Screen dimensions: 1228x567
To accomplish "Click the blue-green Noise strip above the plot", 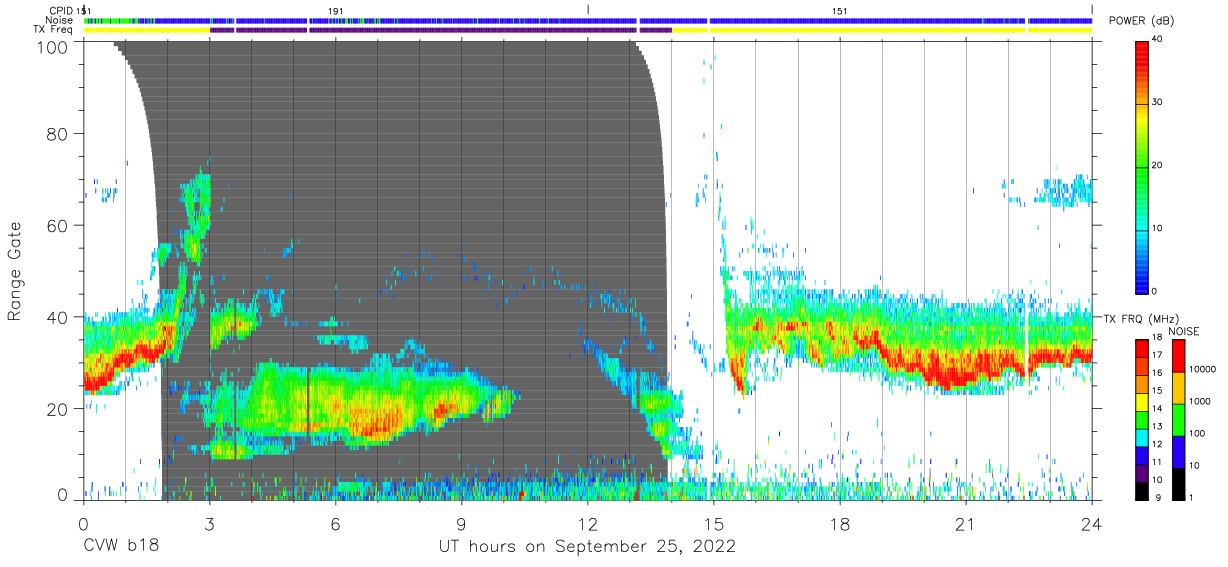I will tap(588, 20).
